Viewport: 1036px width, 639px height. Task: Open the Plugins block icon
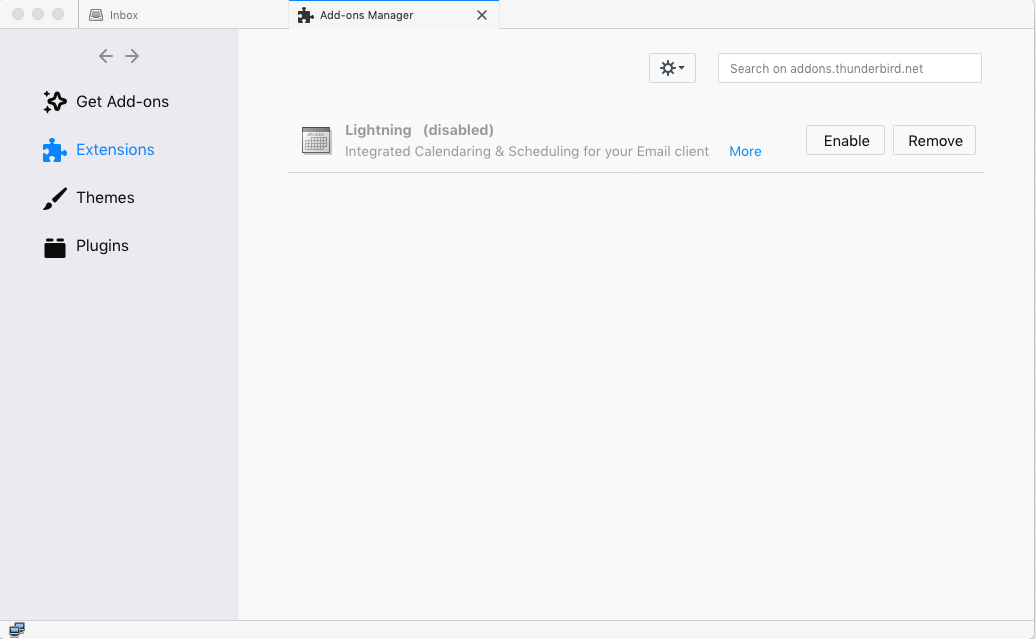[55, 247]
